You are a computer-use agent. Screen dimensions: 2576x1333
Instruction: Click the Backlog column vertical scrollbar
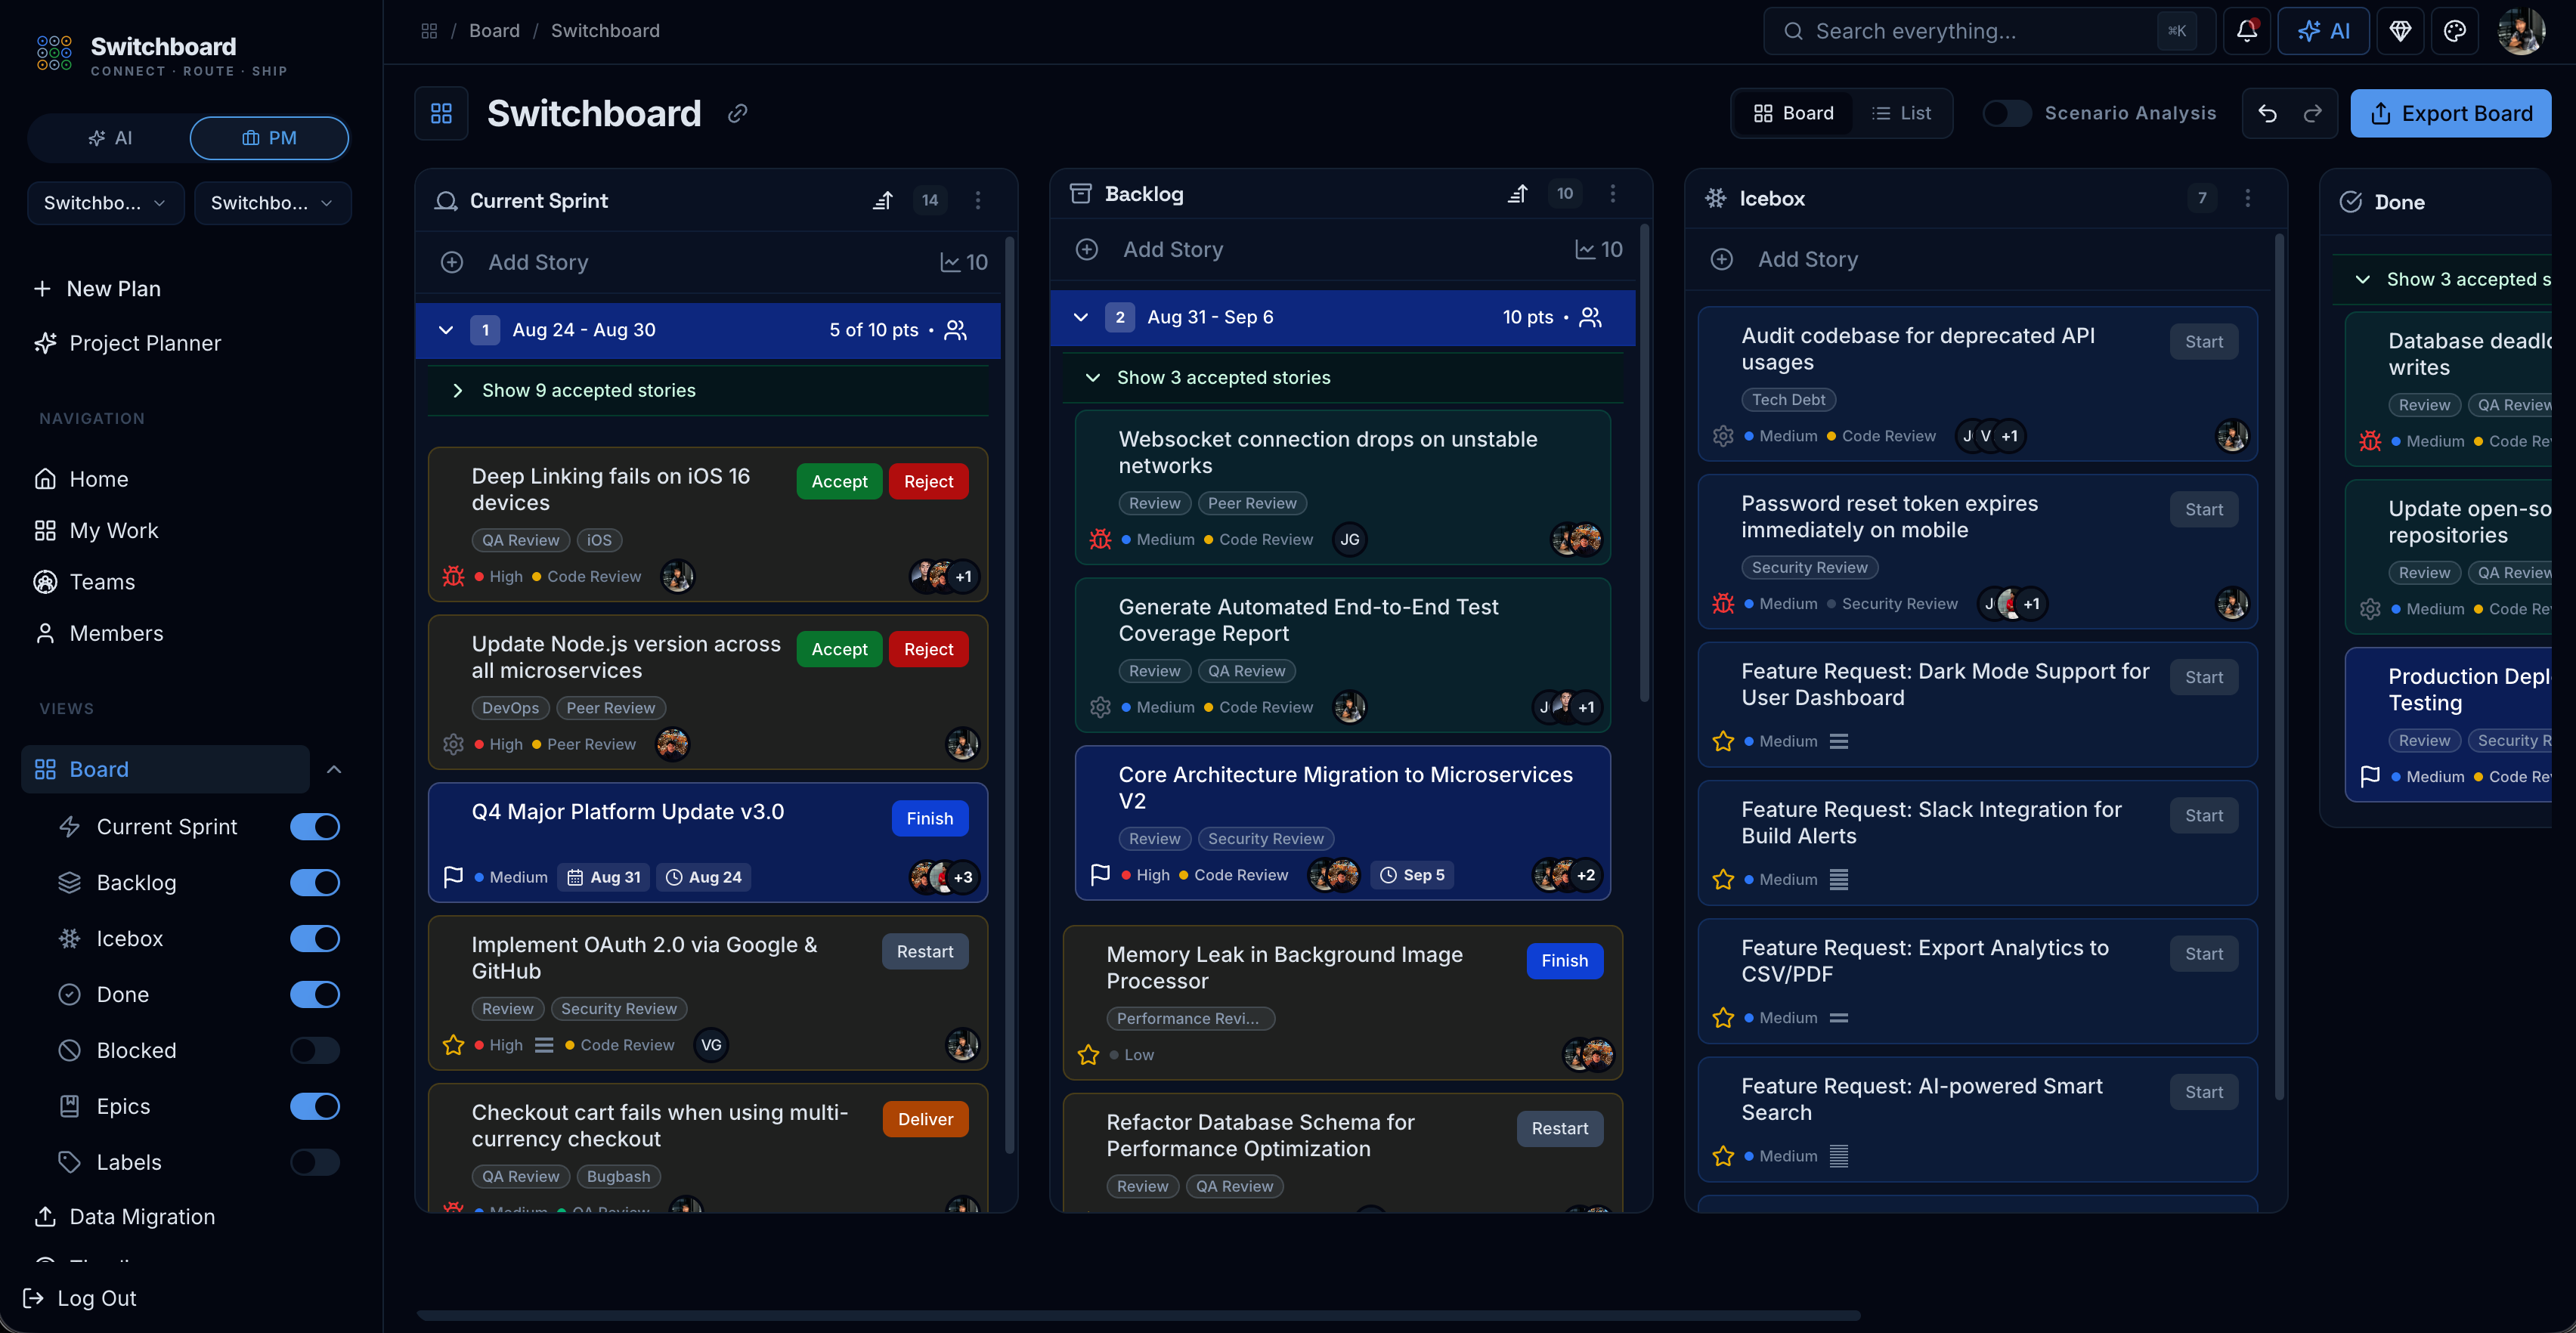[1645, 465]
